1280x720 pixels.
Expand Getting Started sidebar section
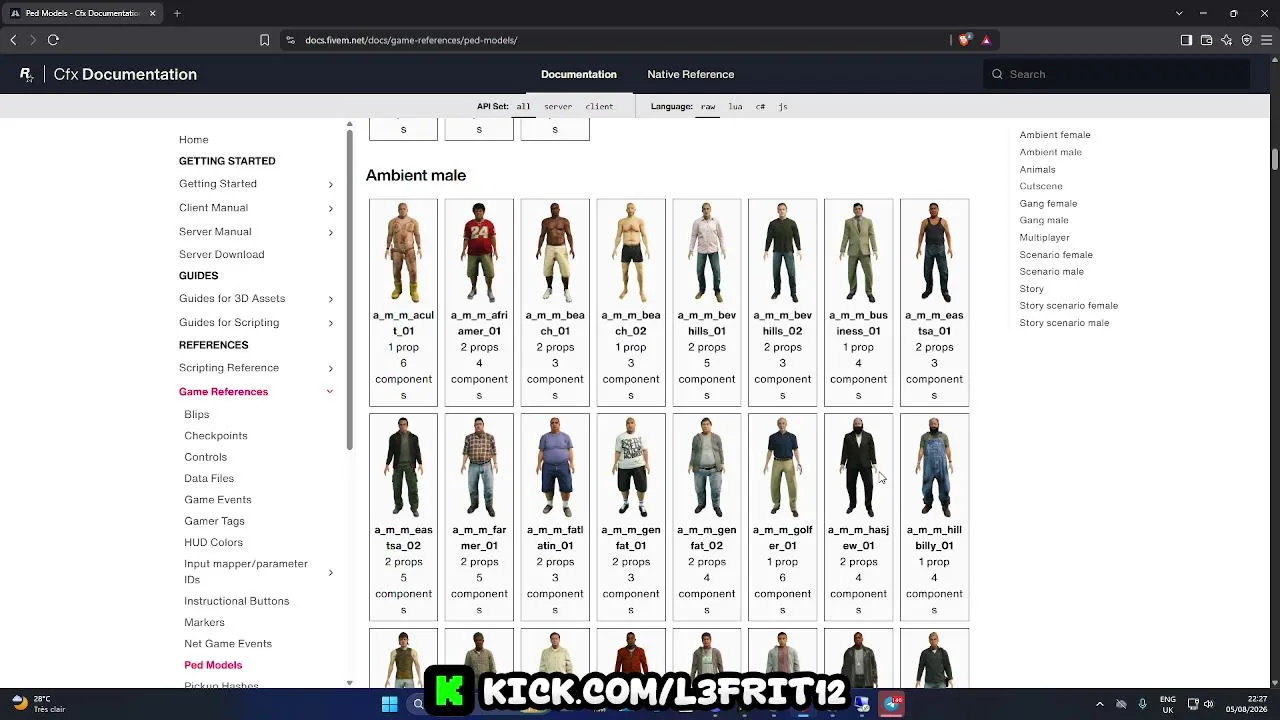pos(331,185)
